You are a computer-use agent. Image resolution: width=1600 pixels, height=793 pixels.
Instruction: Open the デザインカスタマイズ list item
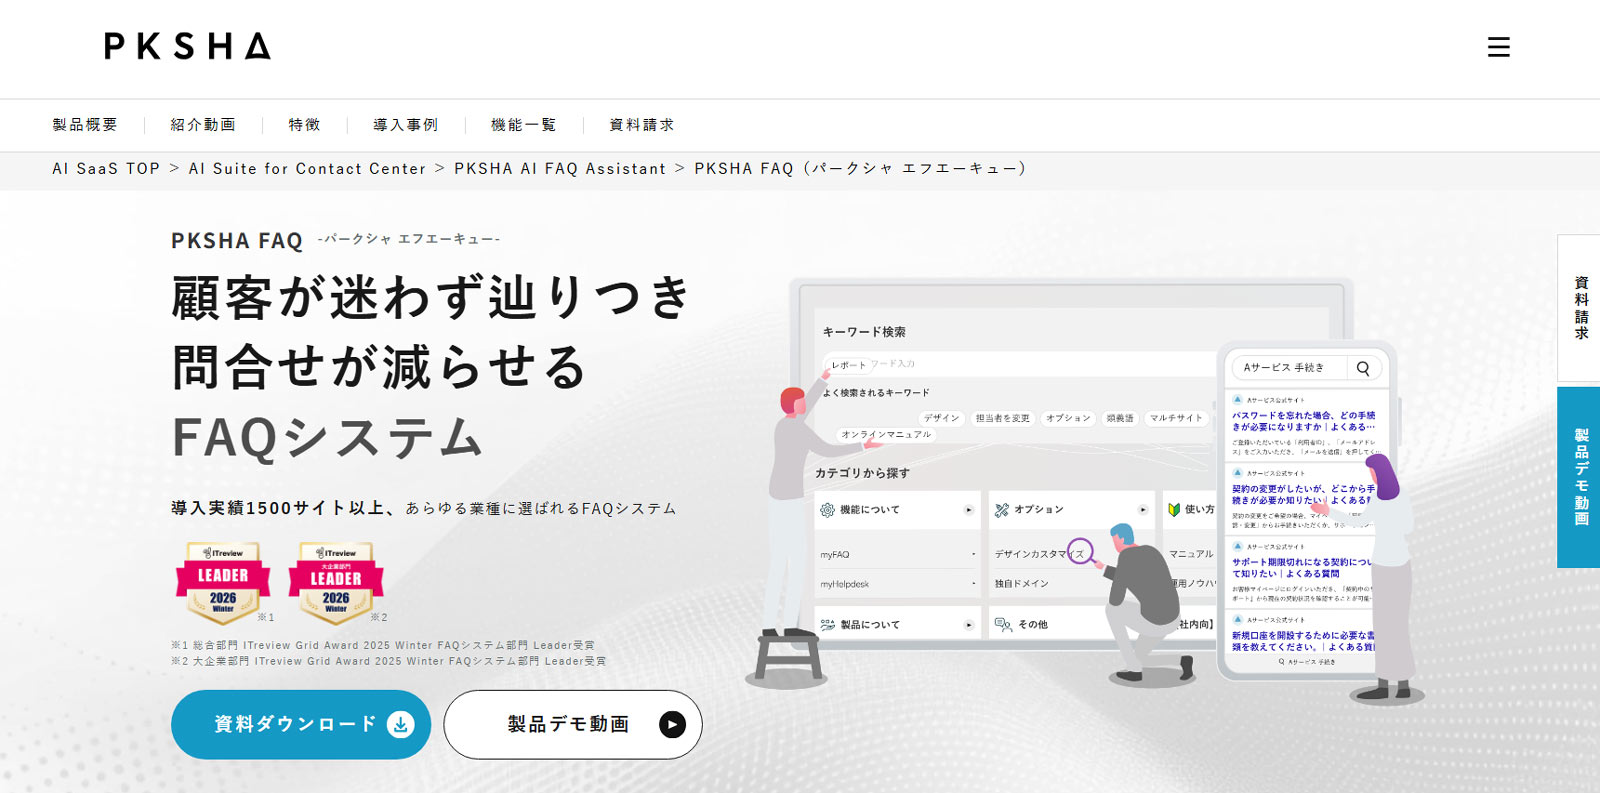(x=1039, y=554)
